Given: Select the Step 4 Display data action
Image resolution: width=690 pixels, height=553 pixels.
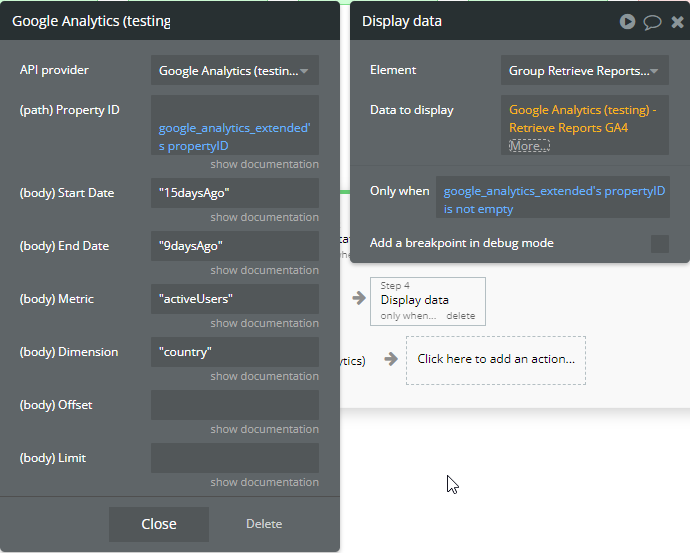Looking at the screenshot, I should pyautogui.click(x=428, y=301).
